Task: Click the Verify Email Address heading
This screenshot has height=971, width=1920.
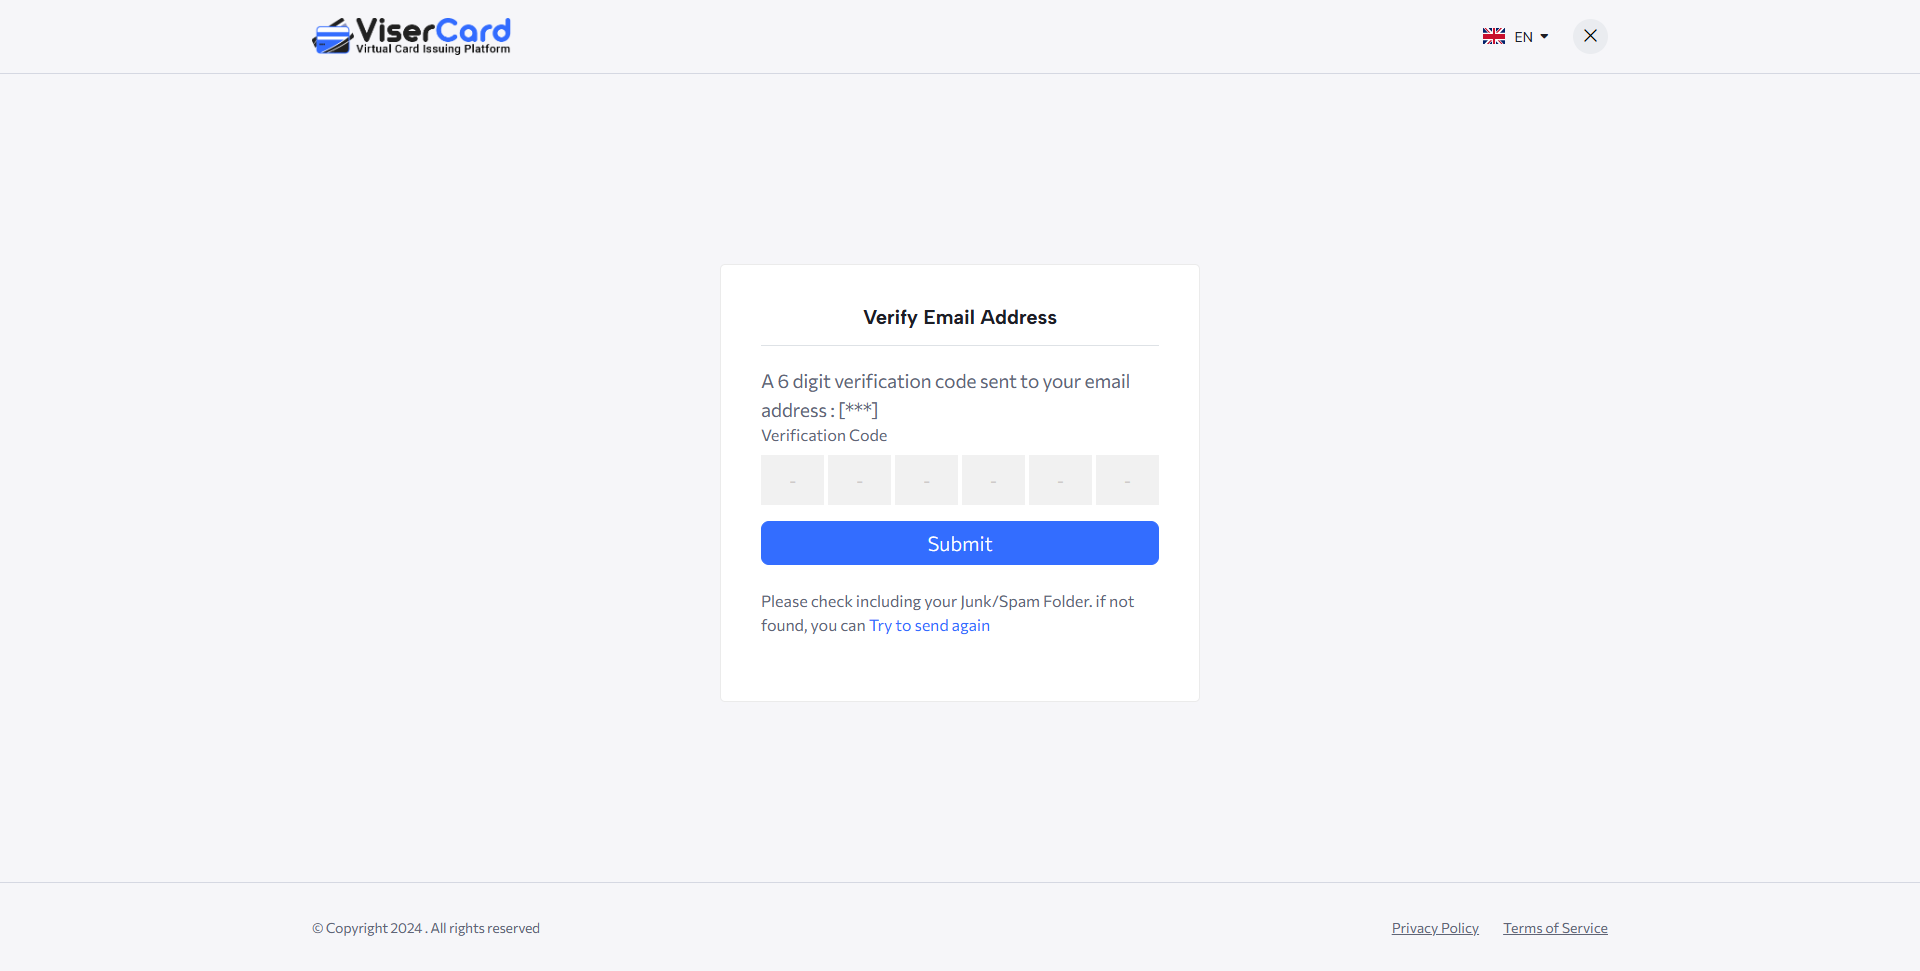Action: [959, 317]
